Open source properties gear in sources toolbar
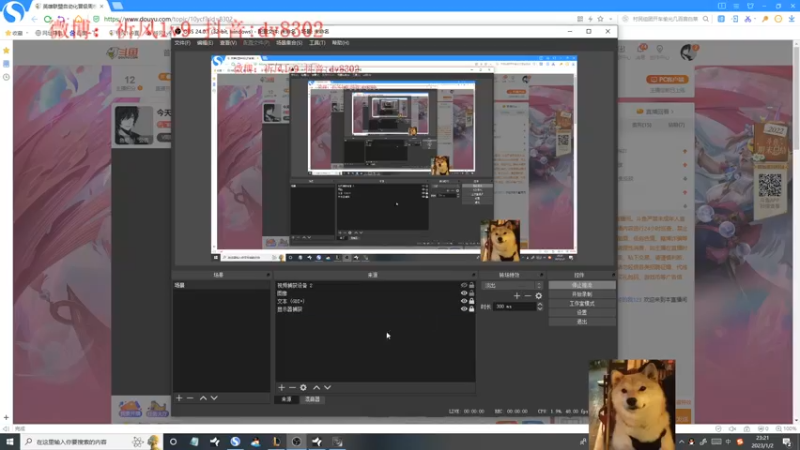The image size is (800, 450). tap(303, 388)
